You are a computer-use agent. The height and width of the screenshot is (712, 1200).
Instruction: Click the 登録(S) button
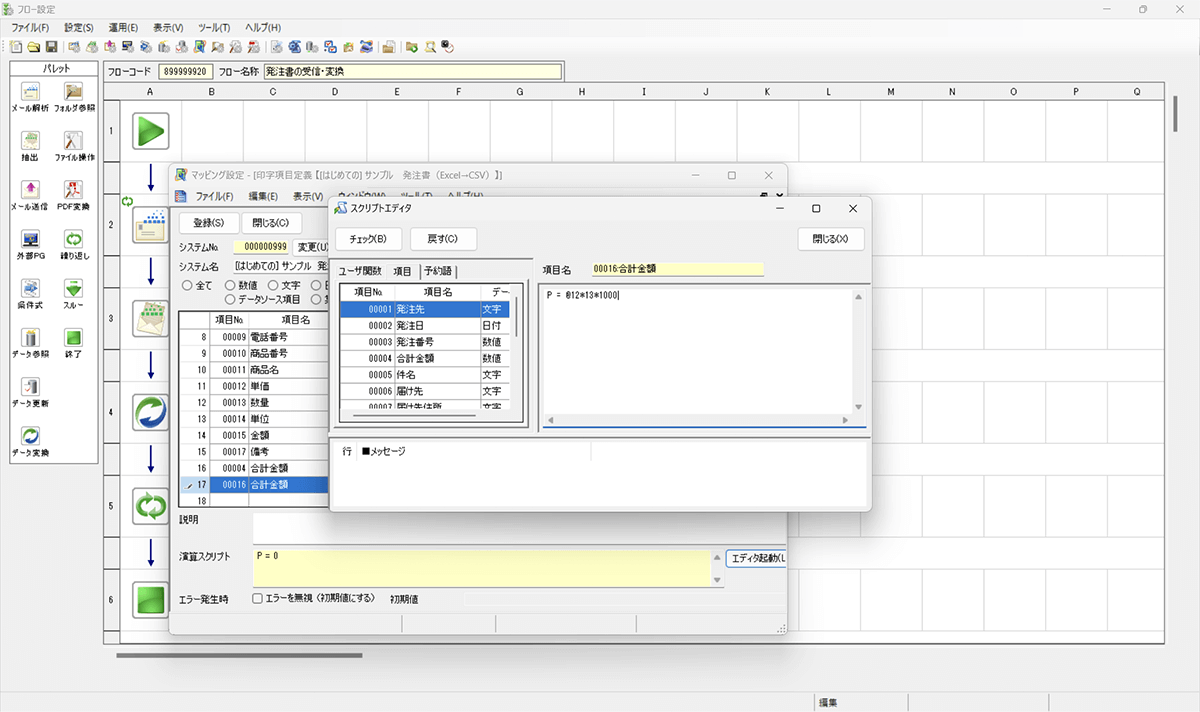click(207, 223)
